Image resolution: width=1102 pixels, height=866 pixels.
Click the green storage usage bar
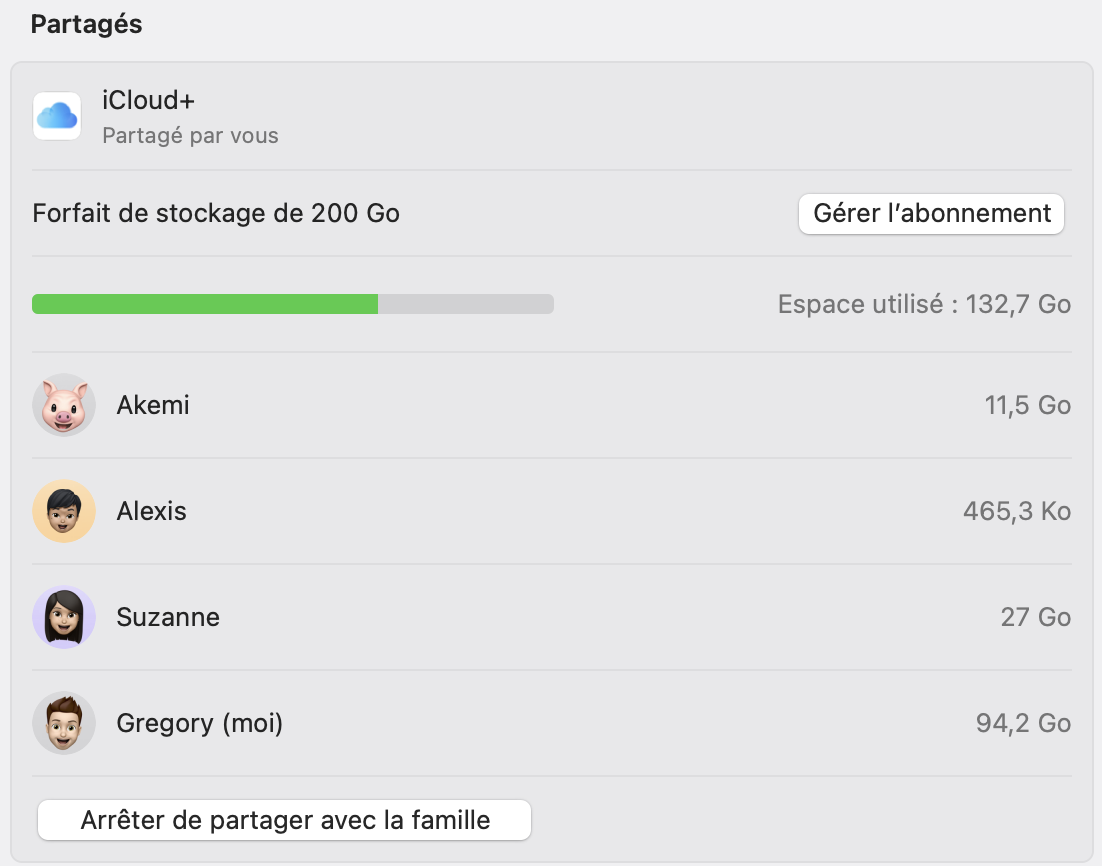205,304
